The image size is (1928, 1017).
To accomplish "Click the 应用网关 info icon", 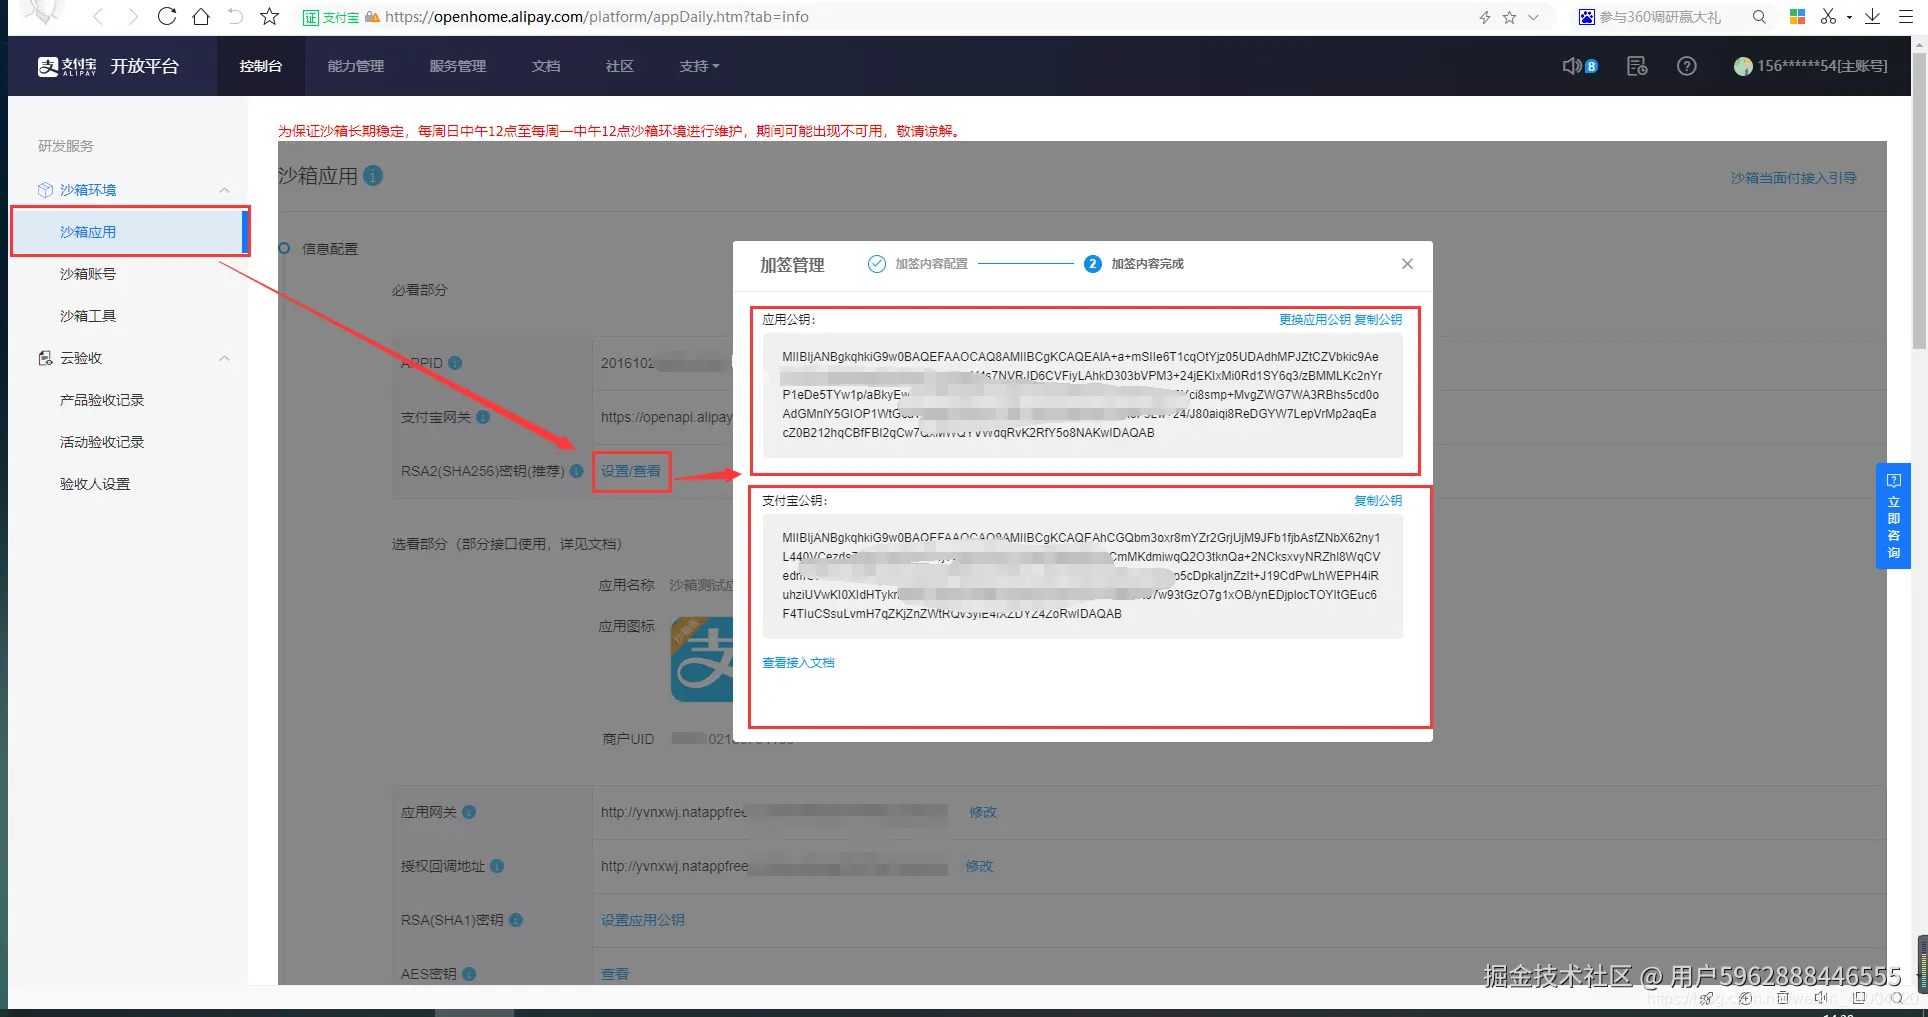I will pyautogui.click(x=469, y=812).
